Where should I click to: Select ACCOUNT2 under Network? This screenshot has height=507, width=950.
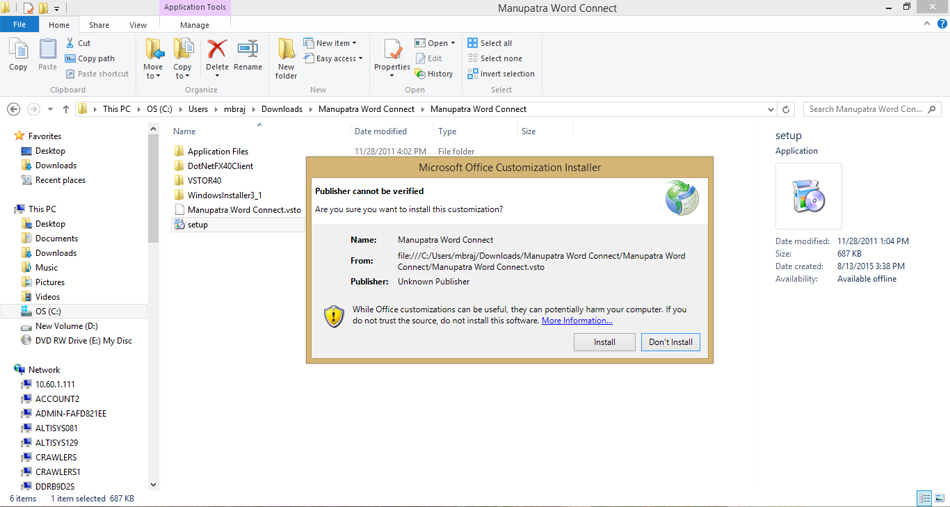point(57,399)
